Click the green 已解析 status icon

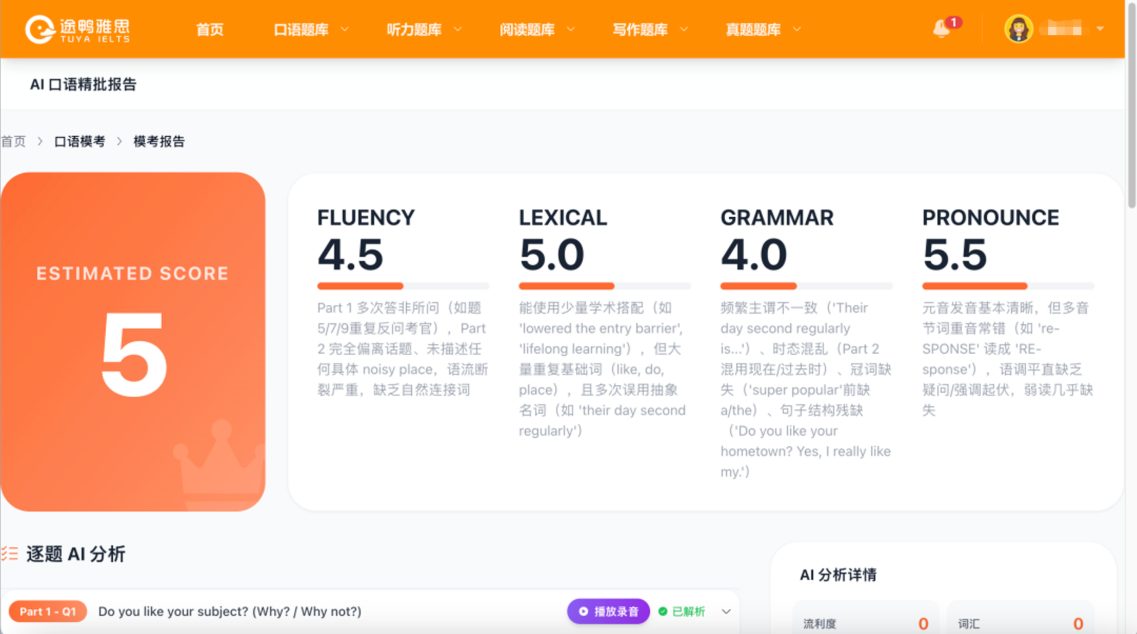pos(662,612)
